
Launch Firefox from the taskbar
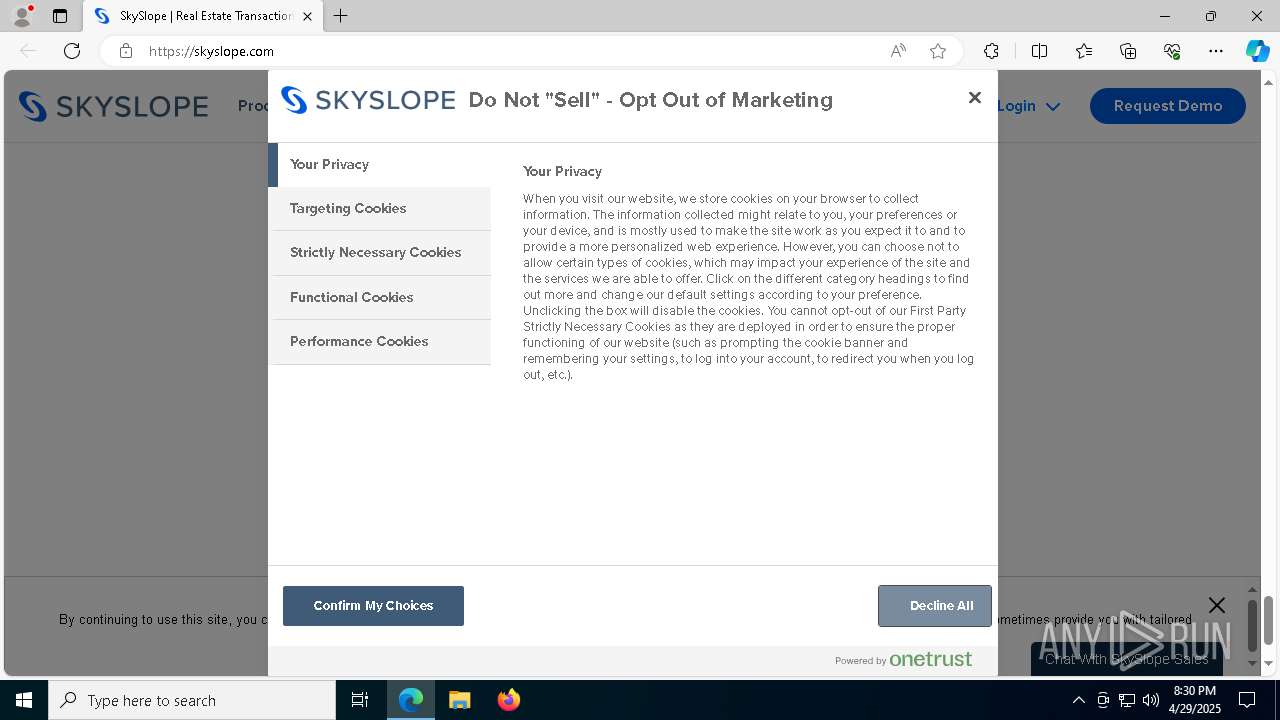[509, 700]
